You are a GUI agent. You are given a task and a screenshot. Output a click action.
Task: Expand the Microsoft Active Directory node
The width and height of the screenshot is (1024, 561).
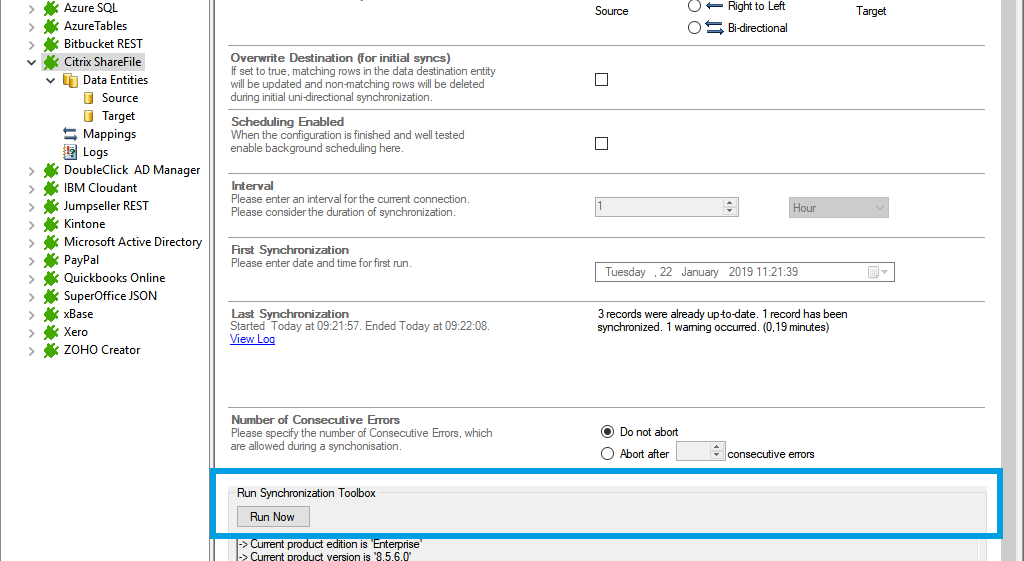32,242
